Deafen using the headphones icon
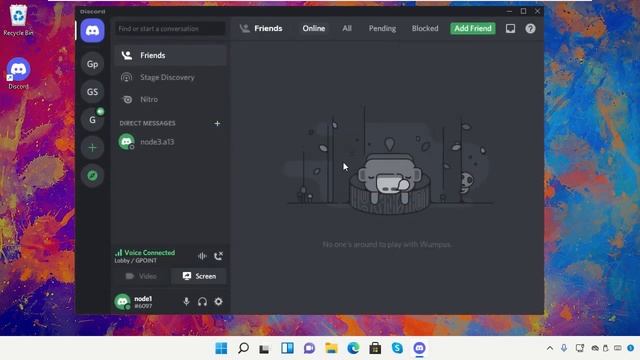The image size is (640, 360). (202, 302)
